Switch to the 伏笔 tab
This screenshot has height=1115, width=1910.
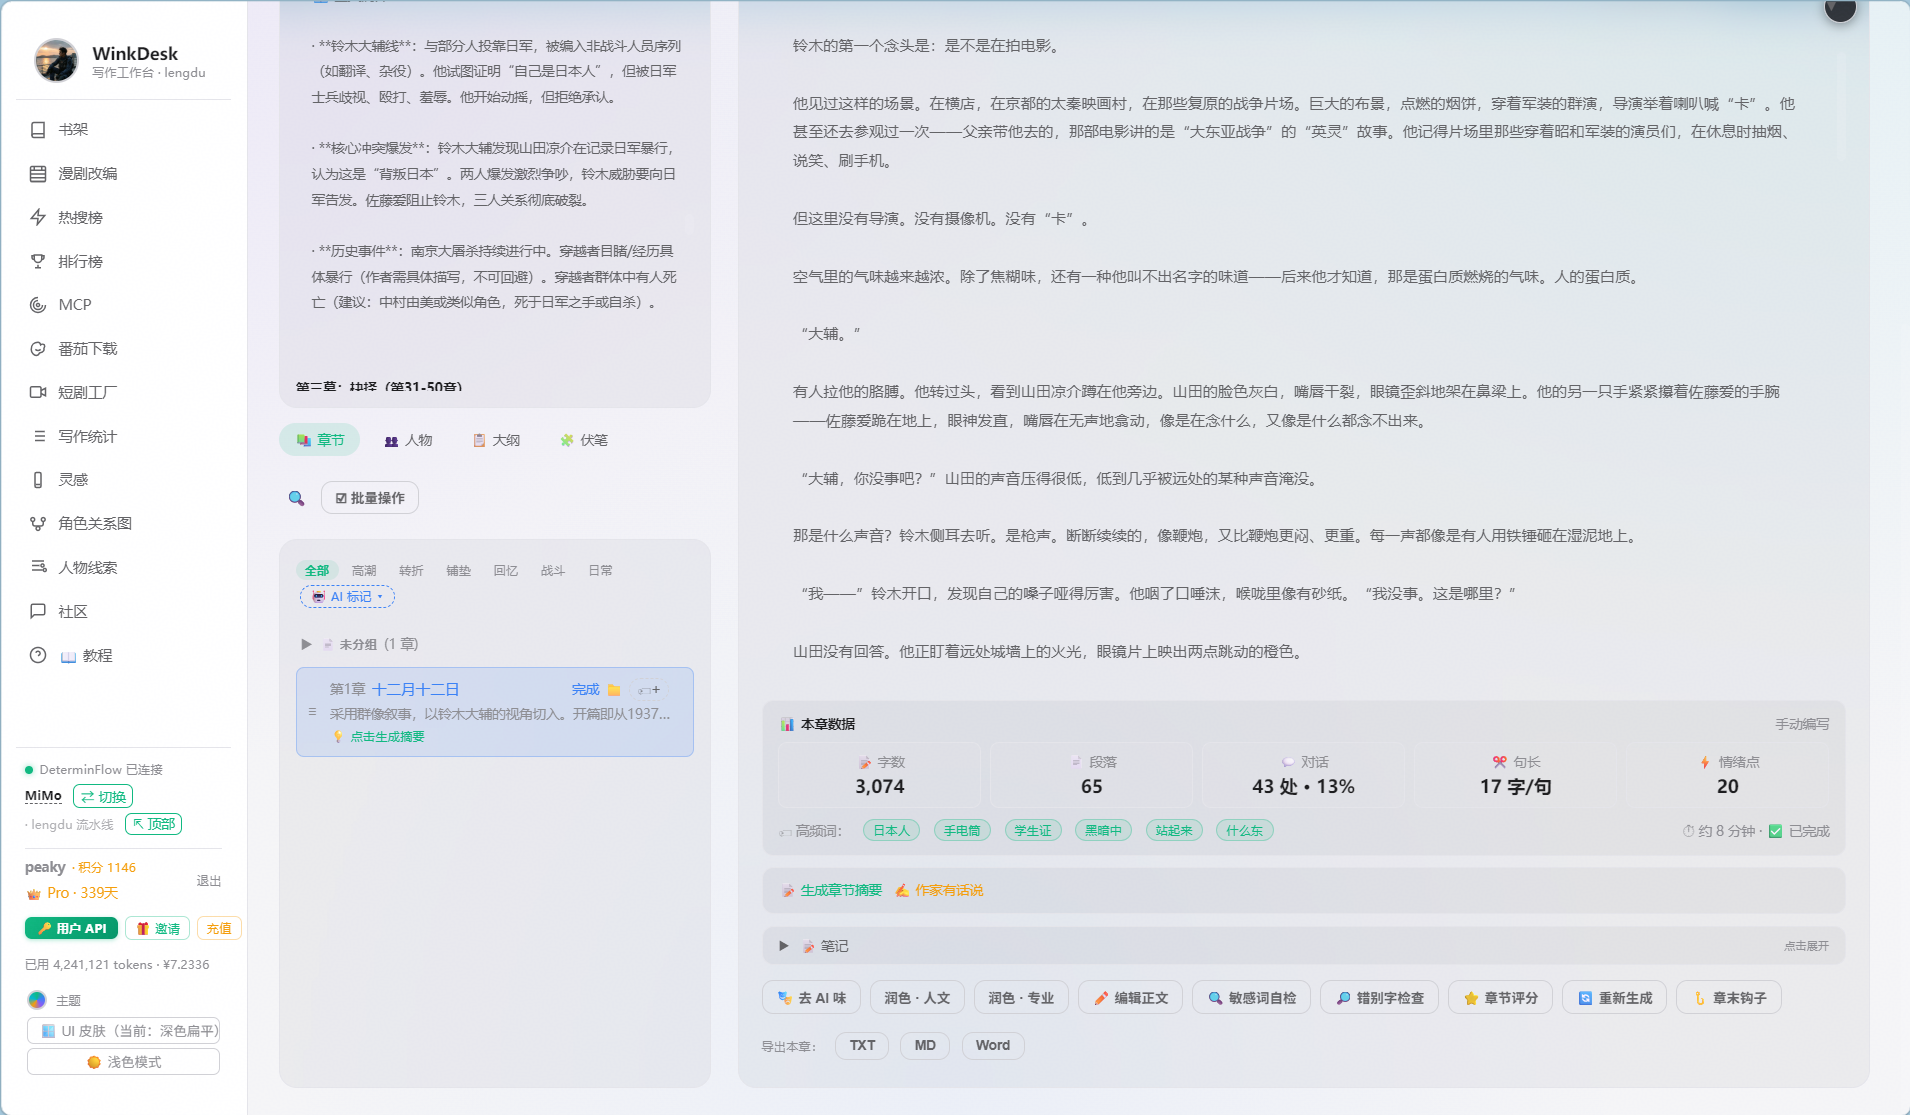coord(584,440)
